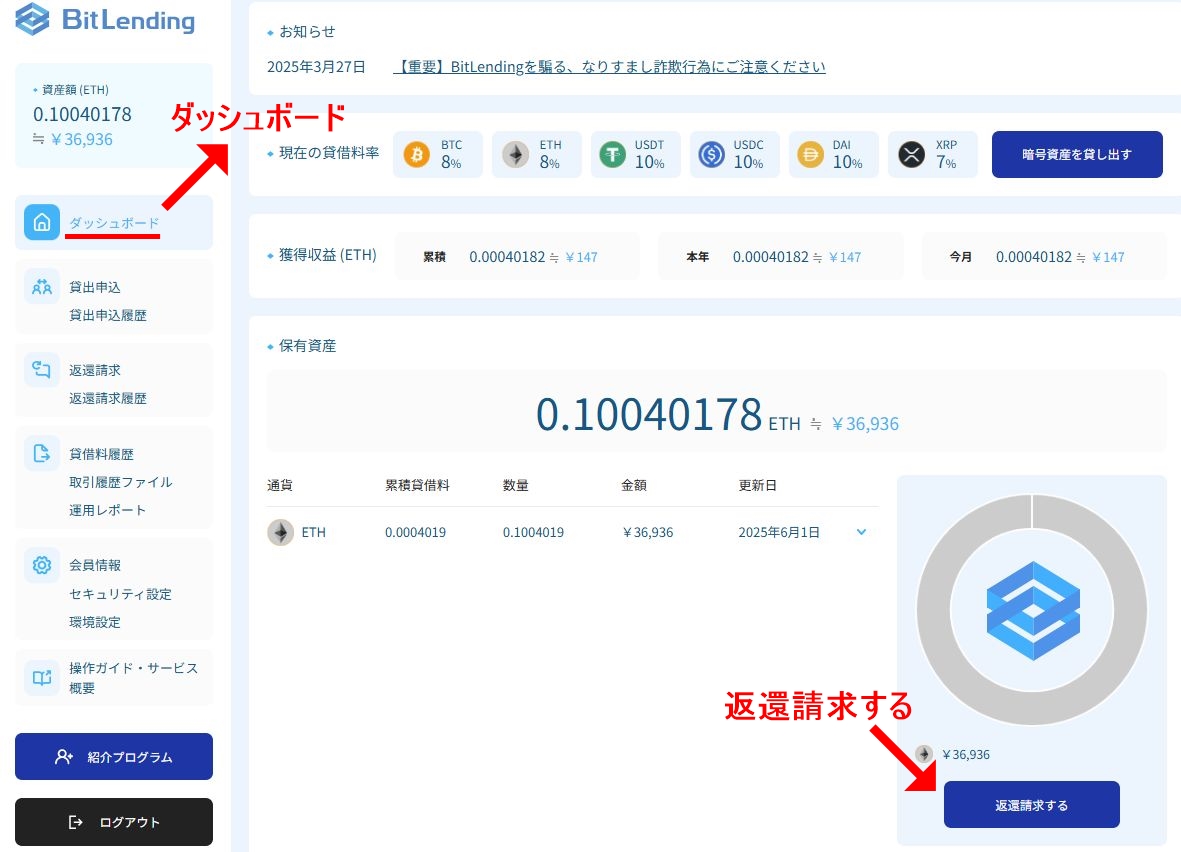
Task: Click the USDT 10% rate text
Action: [649, 154]
